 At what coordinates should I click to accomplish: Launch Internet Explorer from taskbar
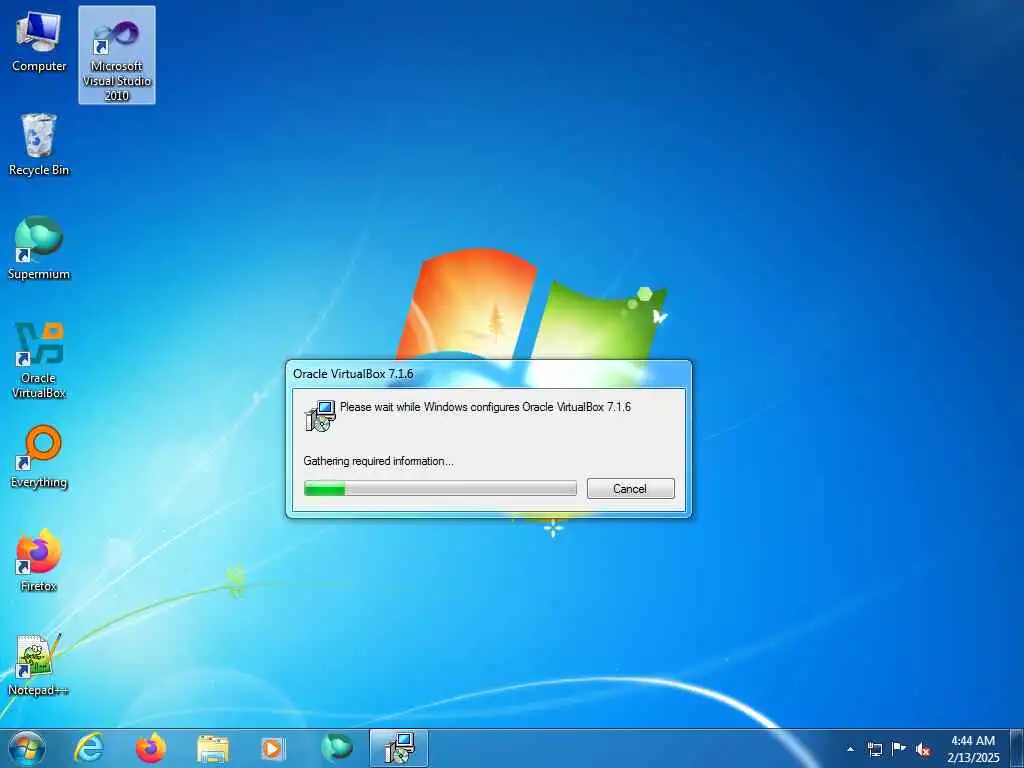point(89,748)
